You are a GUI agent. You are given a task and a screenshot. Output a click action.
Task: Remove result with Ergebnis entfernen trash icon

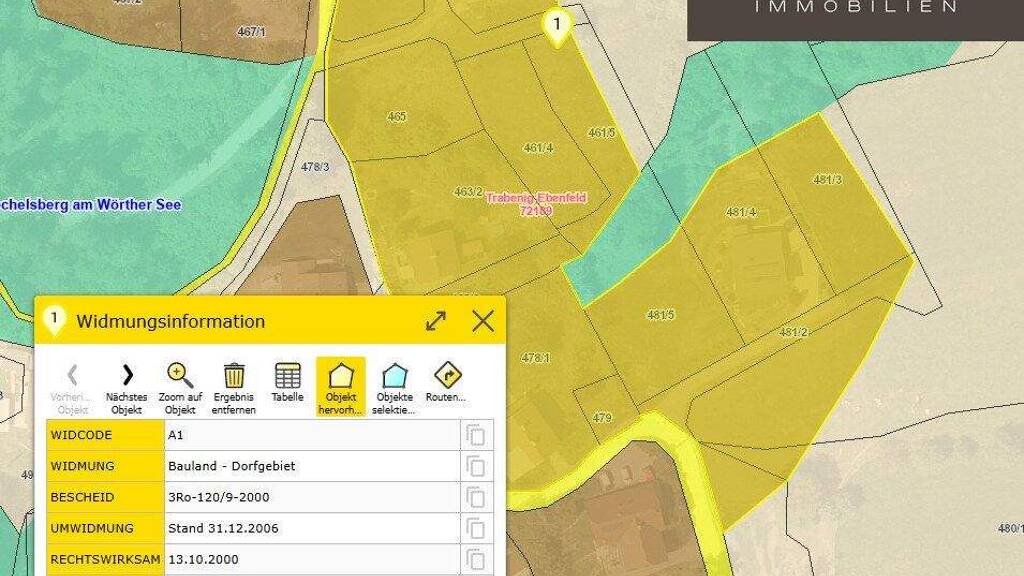point(234,376)
